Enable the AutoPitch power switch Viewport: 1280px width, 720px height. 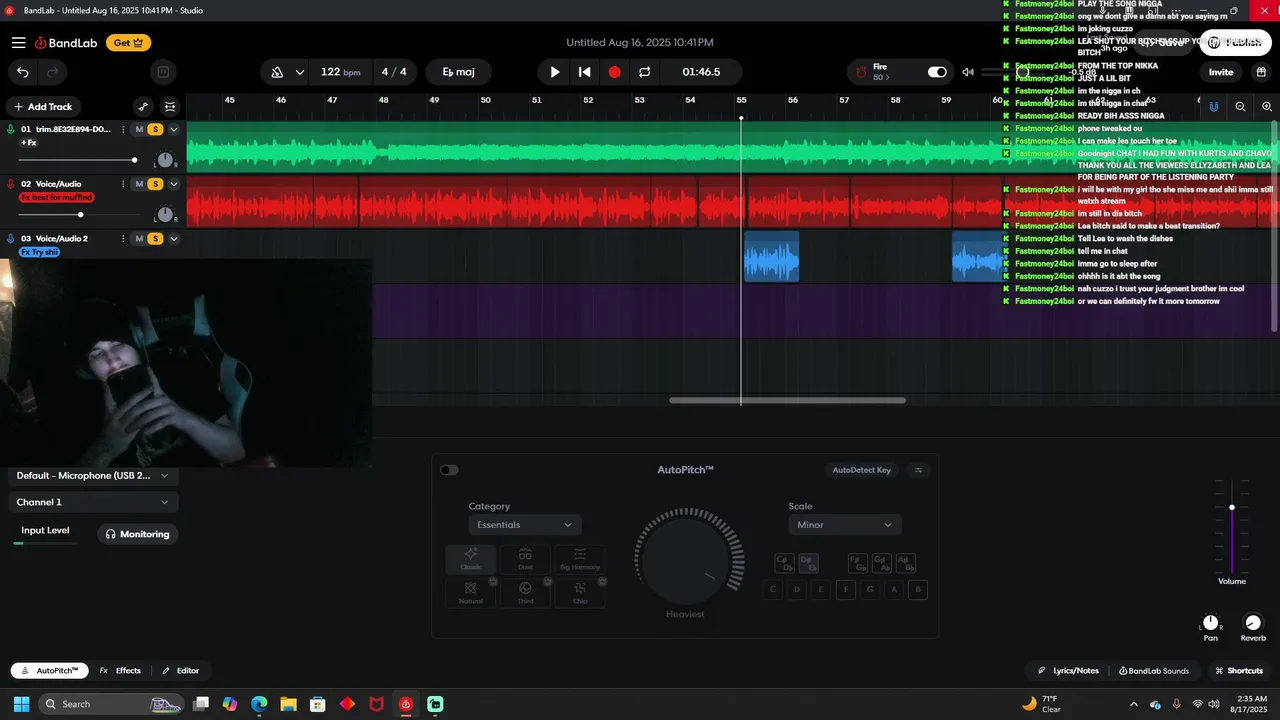(449, 470)
